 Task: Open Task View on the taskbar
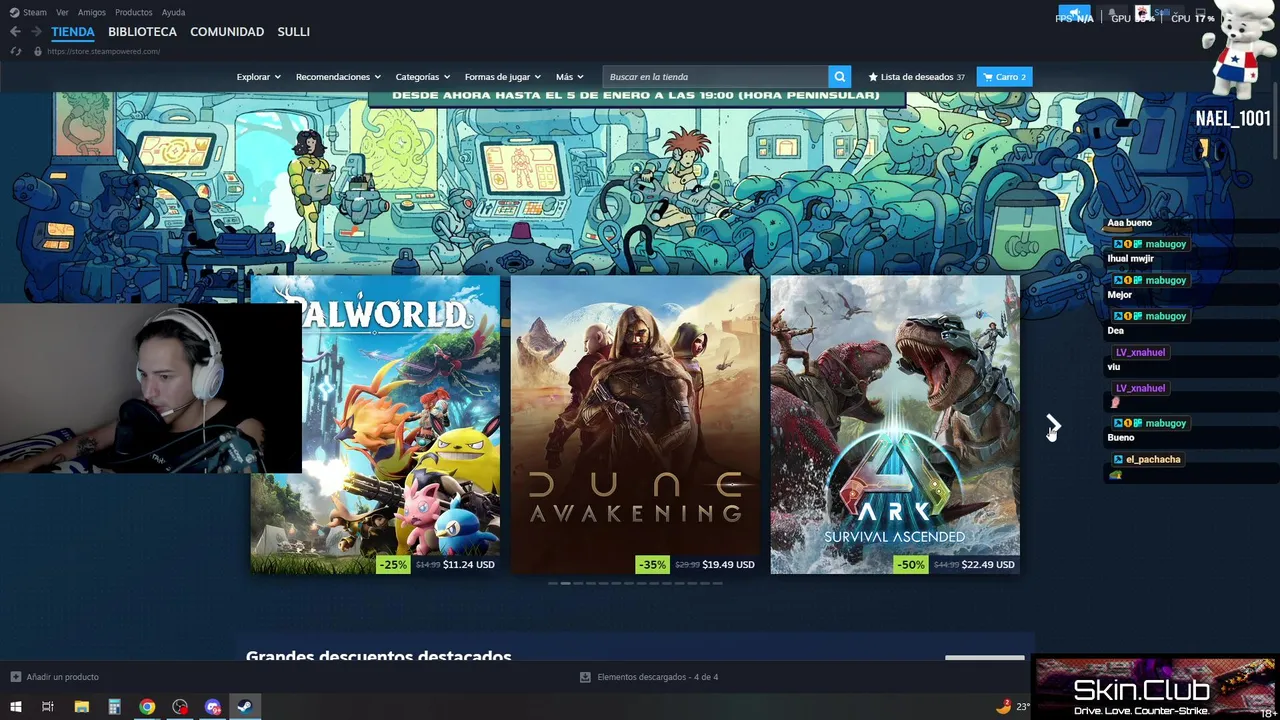click(x=47, y=707)
